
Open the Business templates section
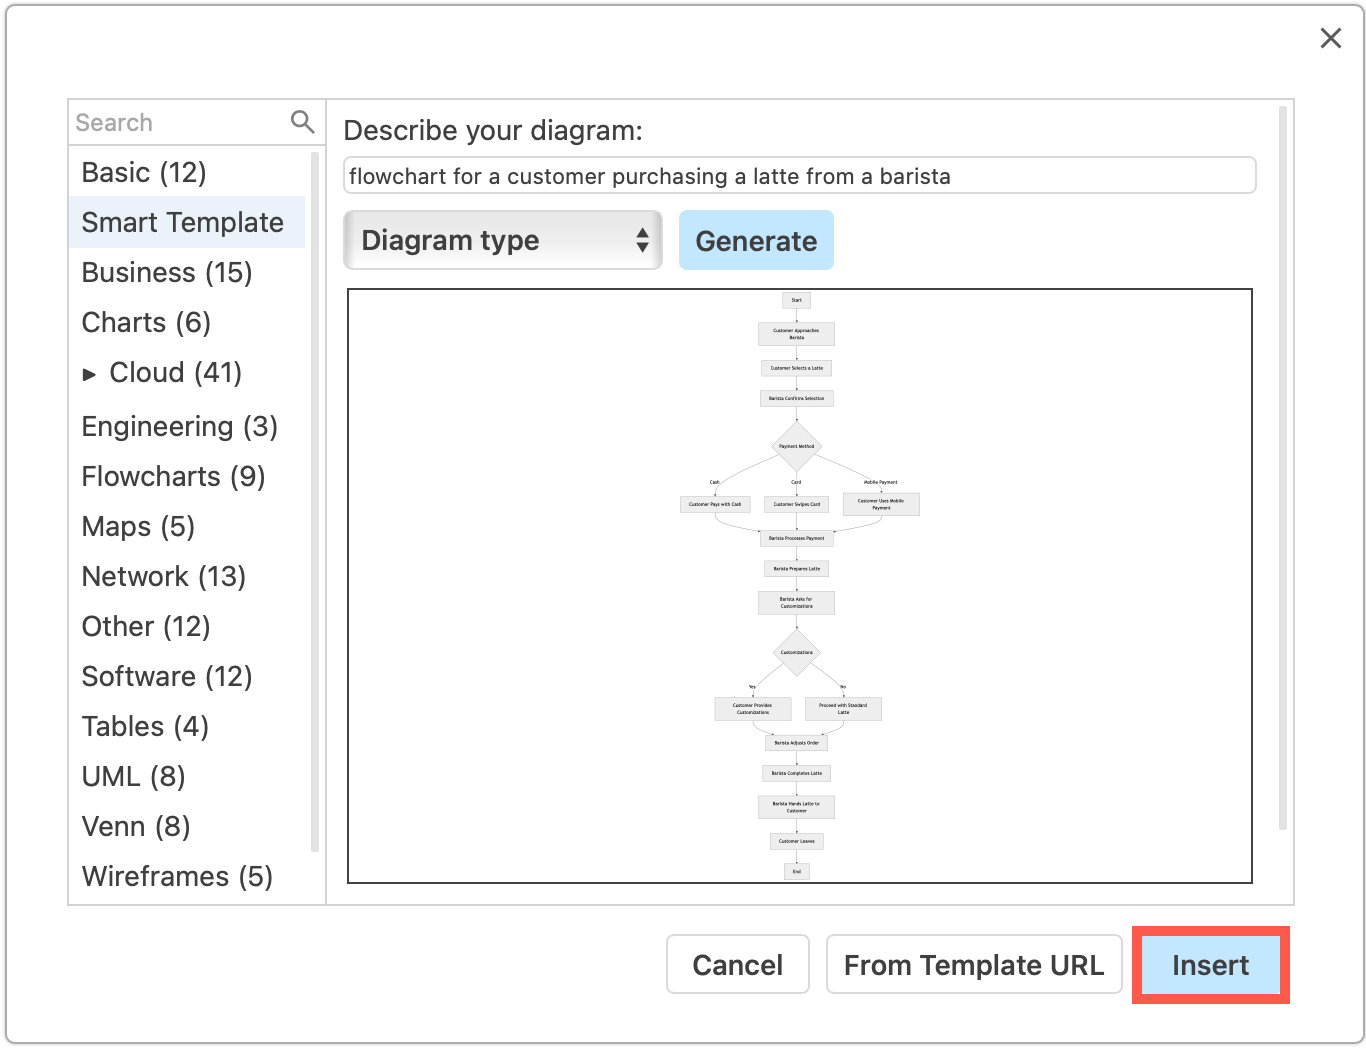(x=166, y=272)
